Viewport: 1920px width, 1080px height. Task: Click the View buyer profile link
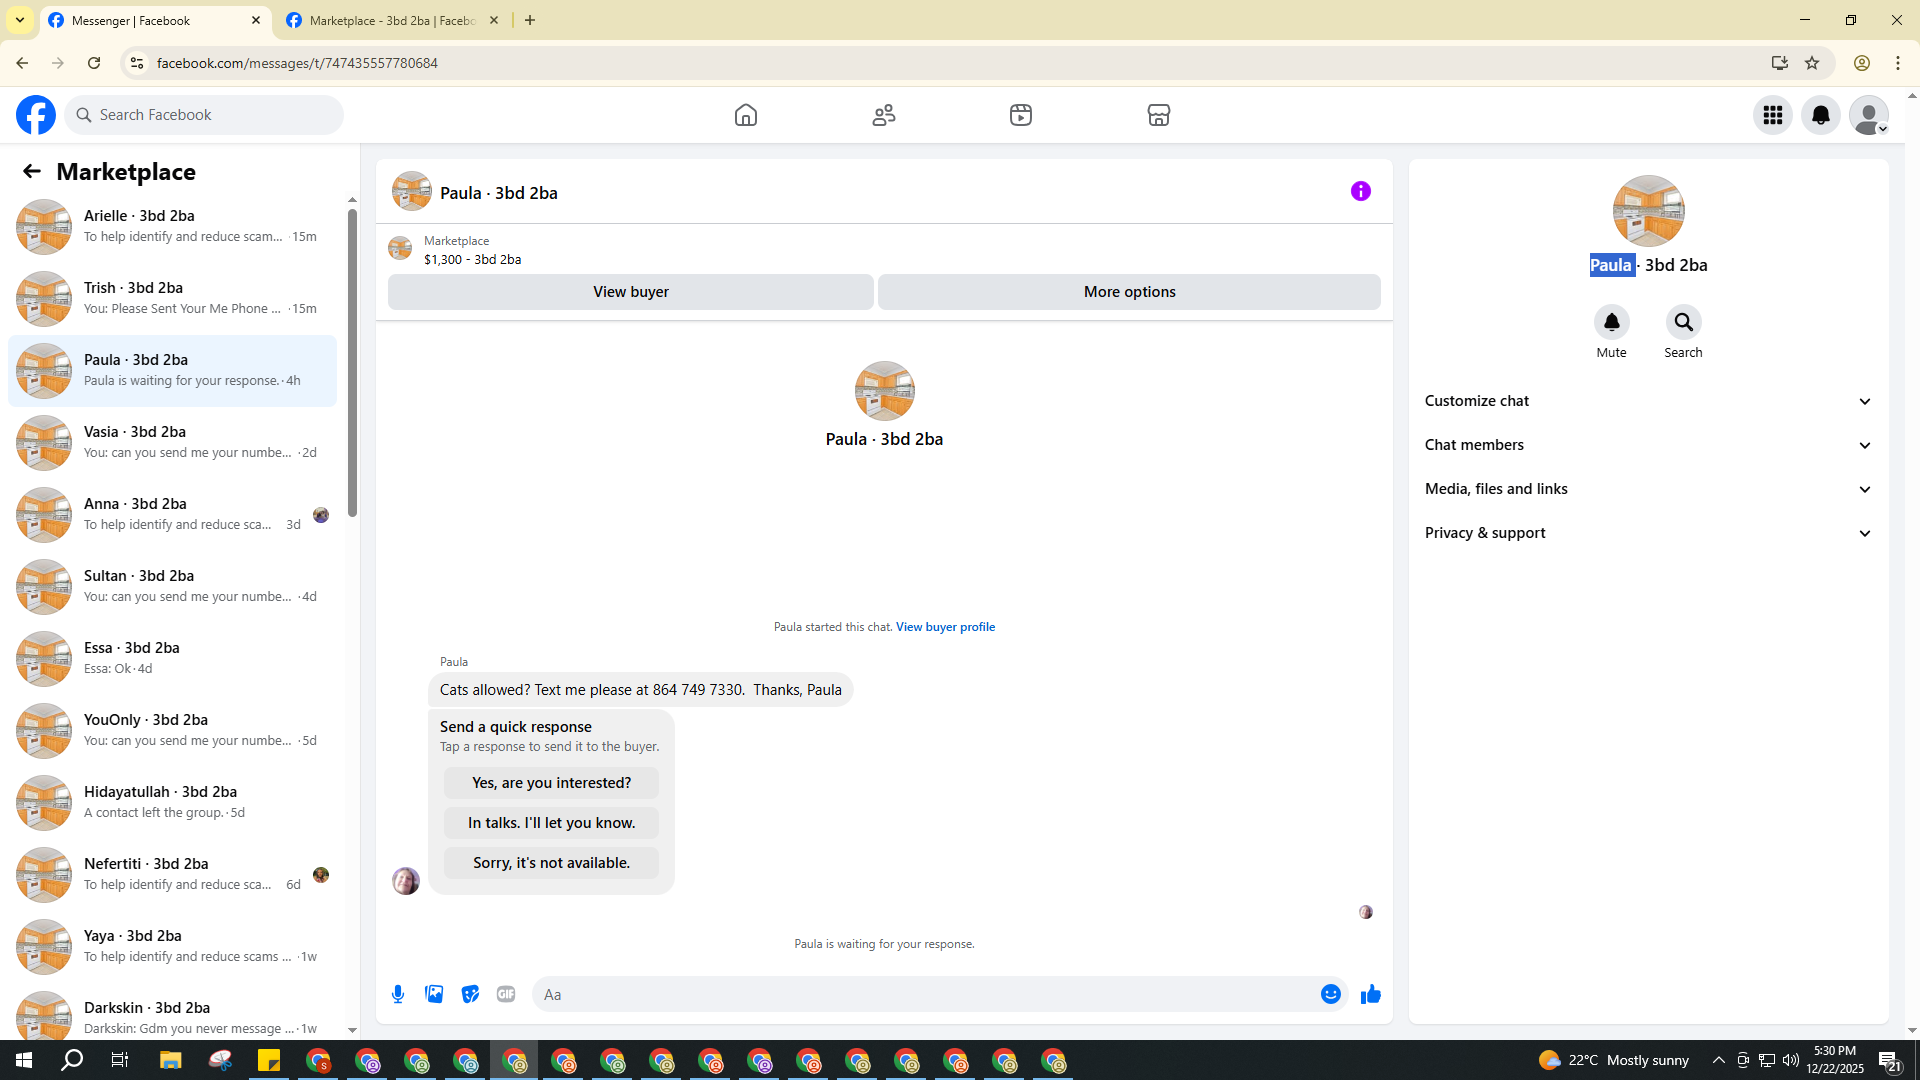tap(945, 627)
